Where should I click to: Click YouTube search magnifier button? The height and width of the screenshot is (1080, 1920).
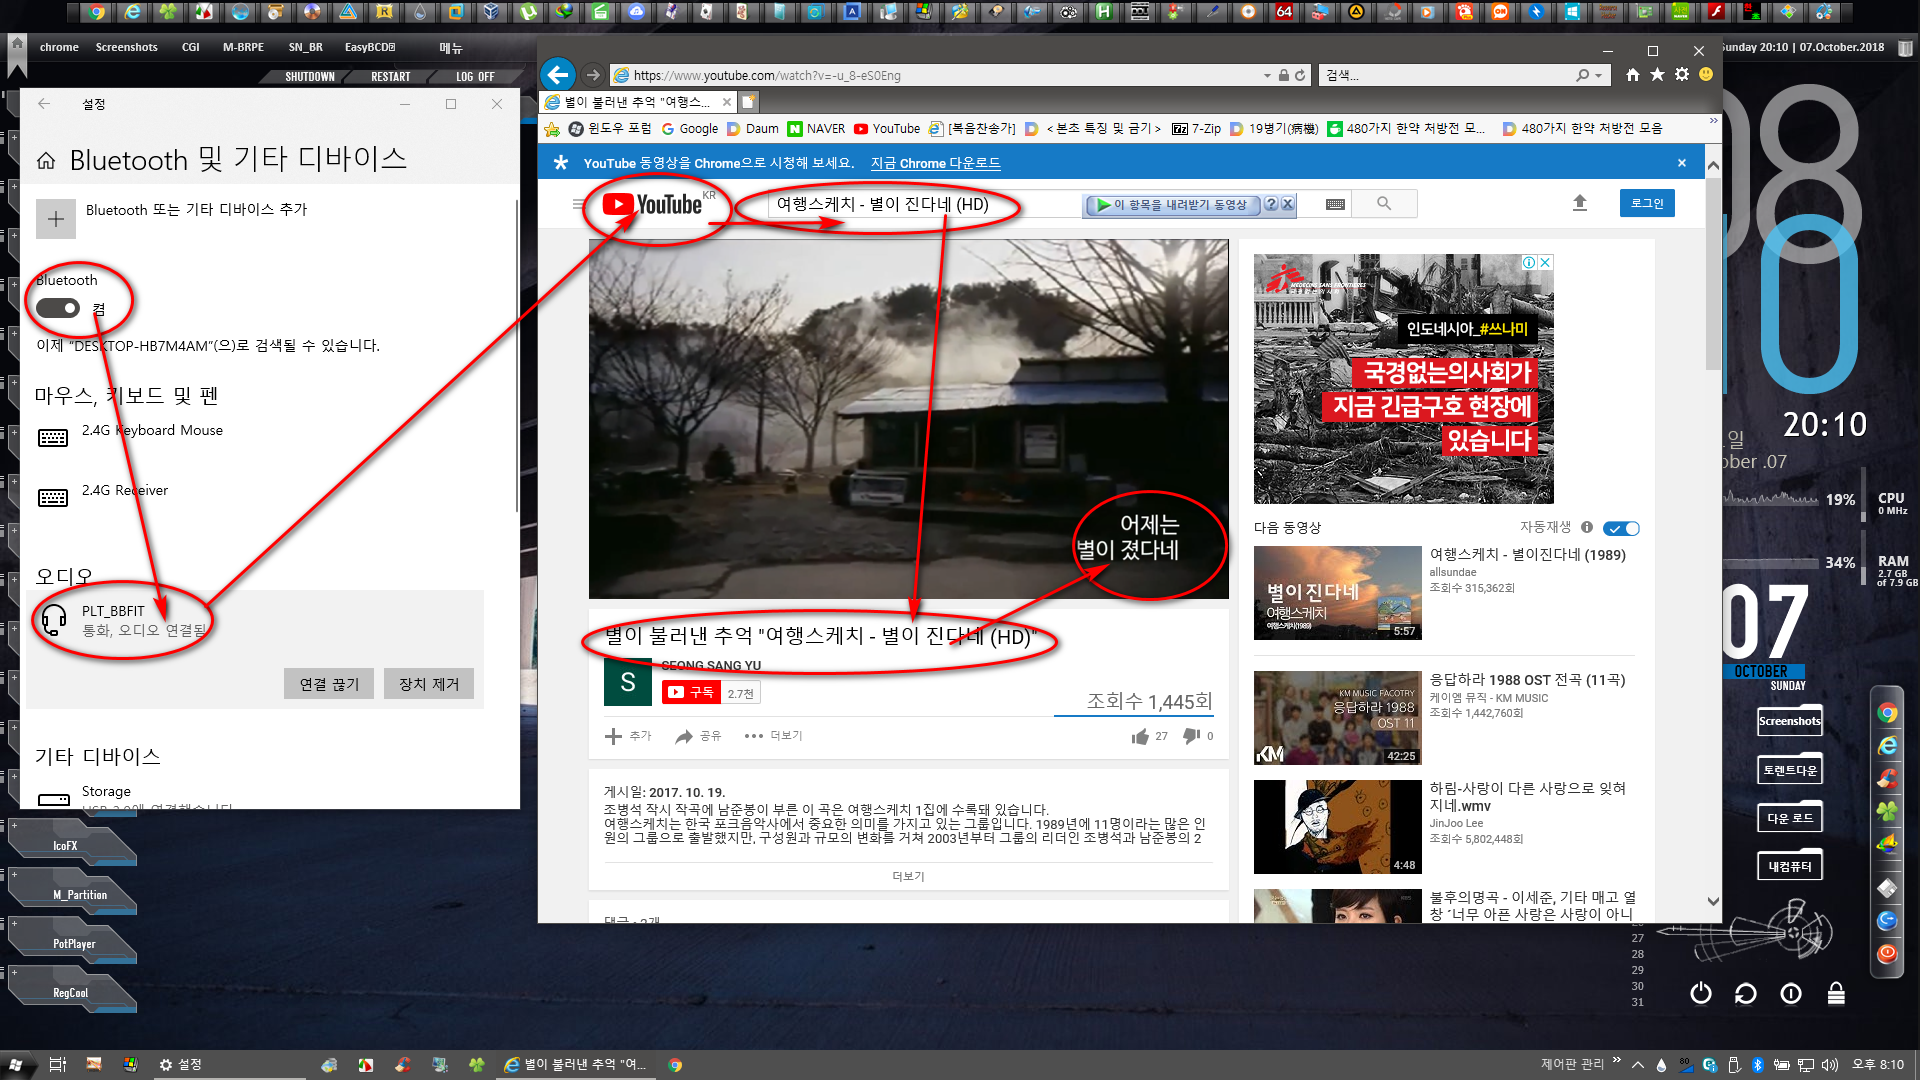[1384, 203]
